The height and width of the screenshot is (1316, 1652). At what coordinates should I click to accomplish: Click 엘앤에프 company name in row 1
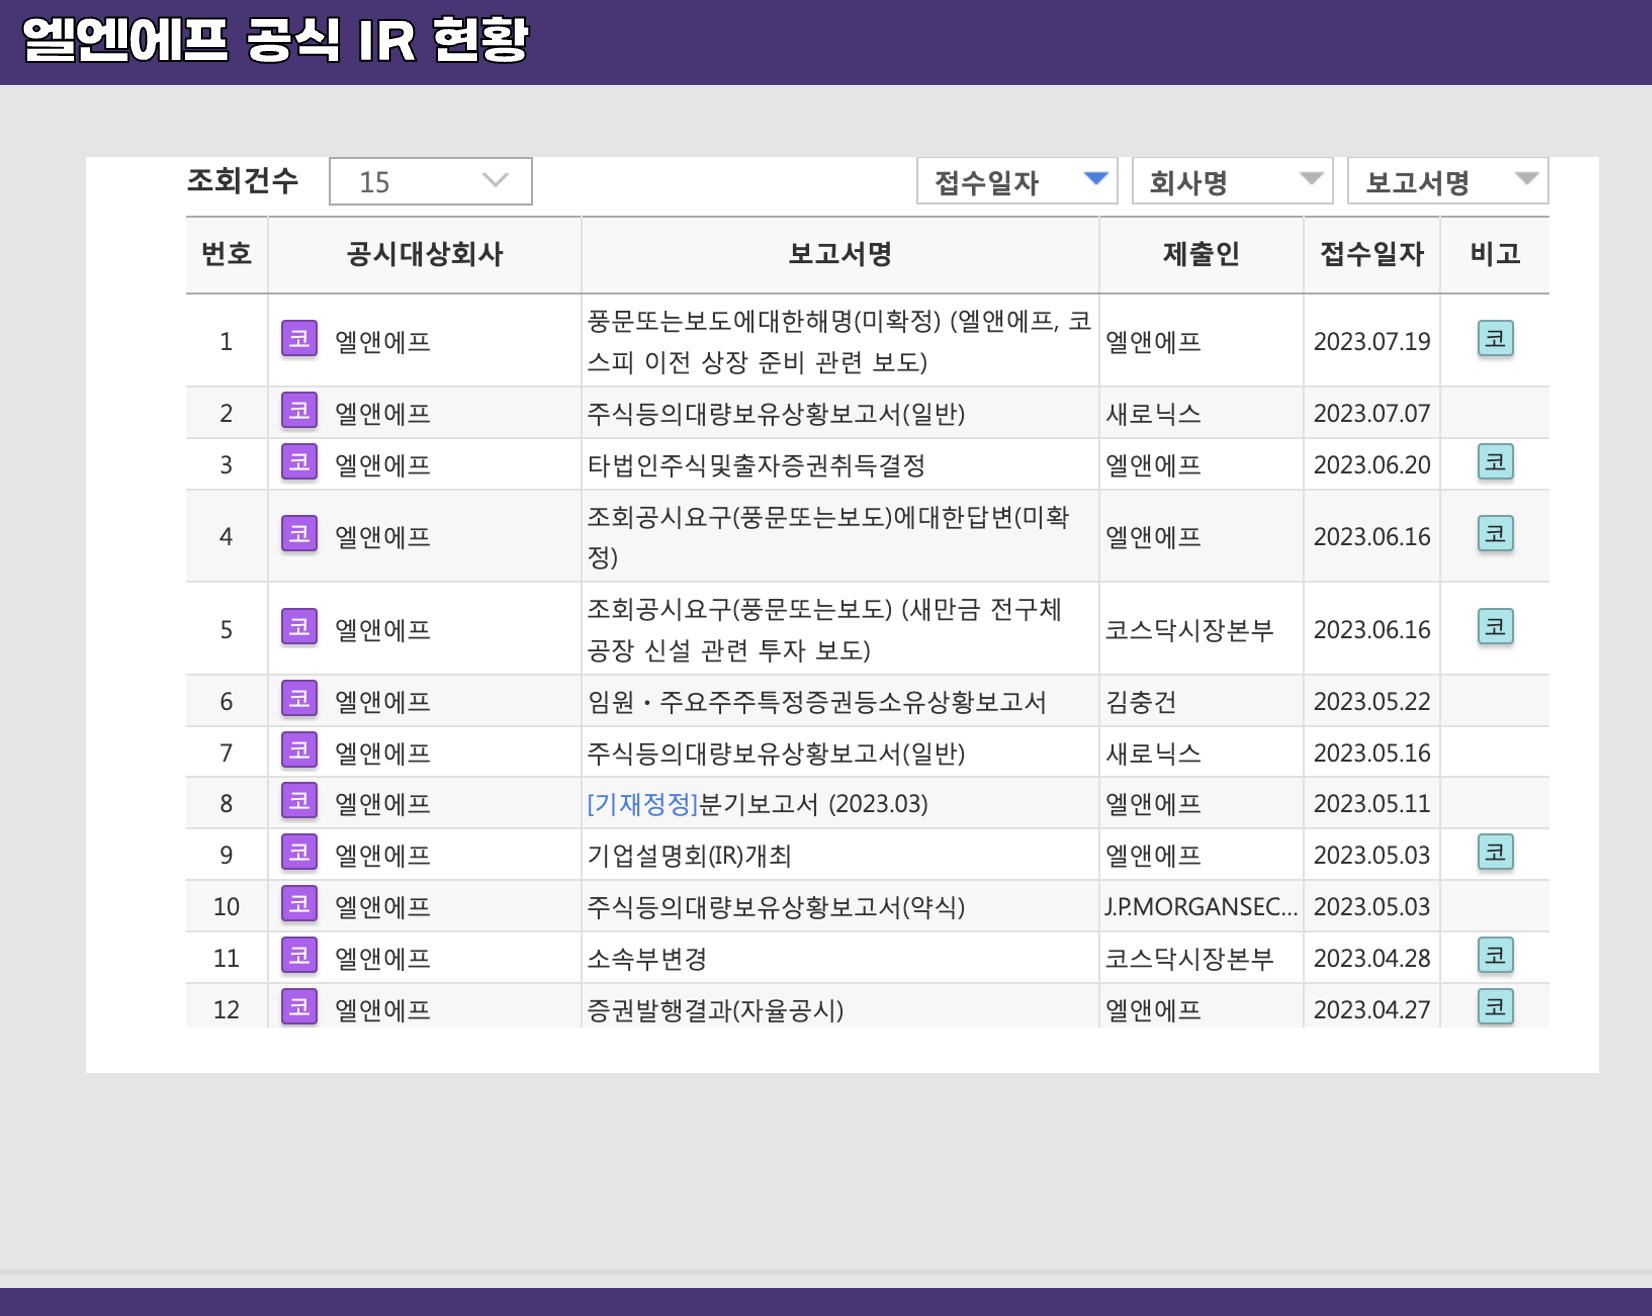tap(383, 342)
